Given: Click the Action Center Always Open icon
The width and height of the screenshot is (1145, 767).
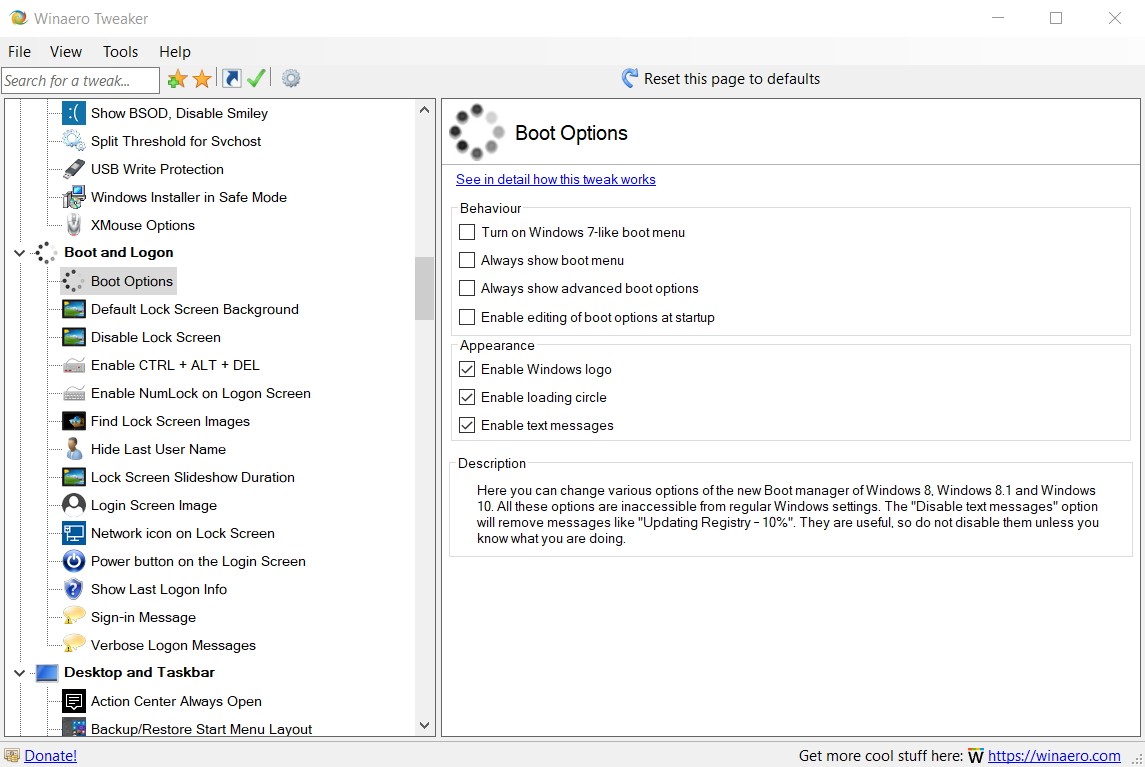Looking at the screenshot, I should (x=74, y=701).
